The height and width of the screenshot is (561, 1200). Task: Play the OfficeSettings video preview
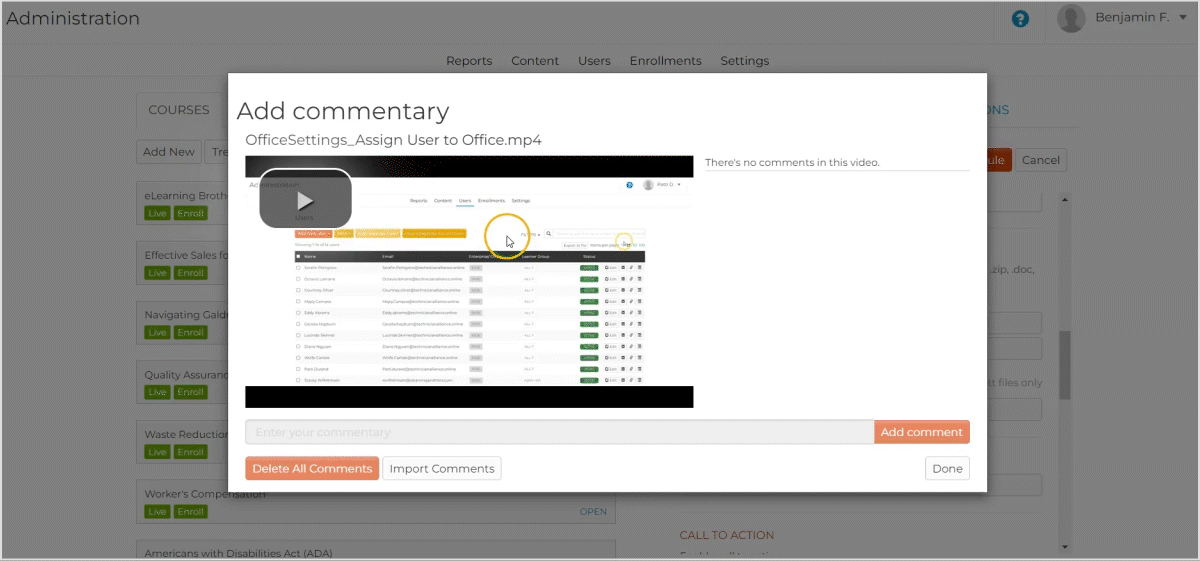(x=305, y=199)
